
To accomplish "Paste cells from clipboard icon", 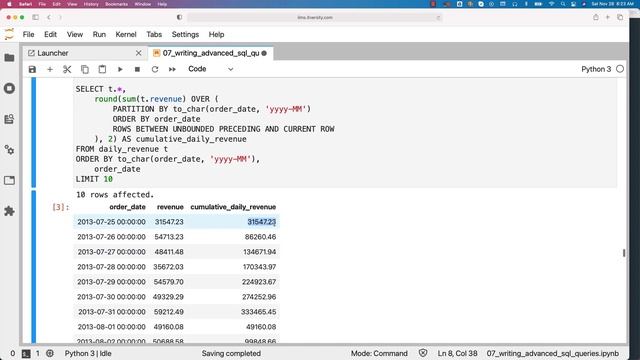I will tap(102, 69).
